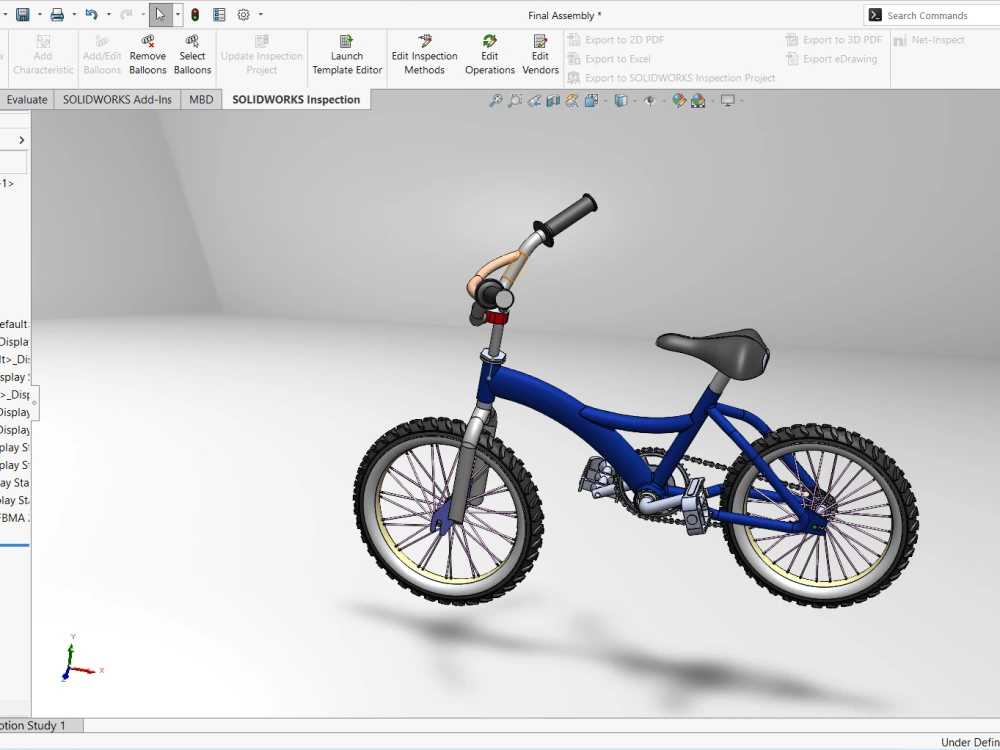Open the MBD tab

tap(201, 99)
